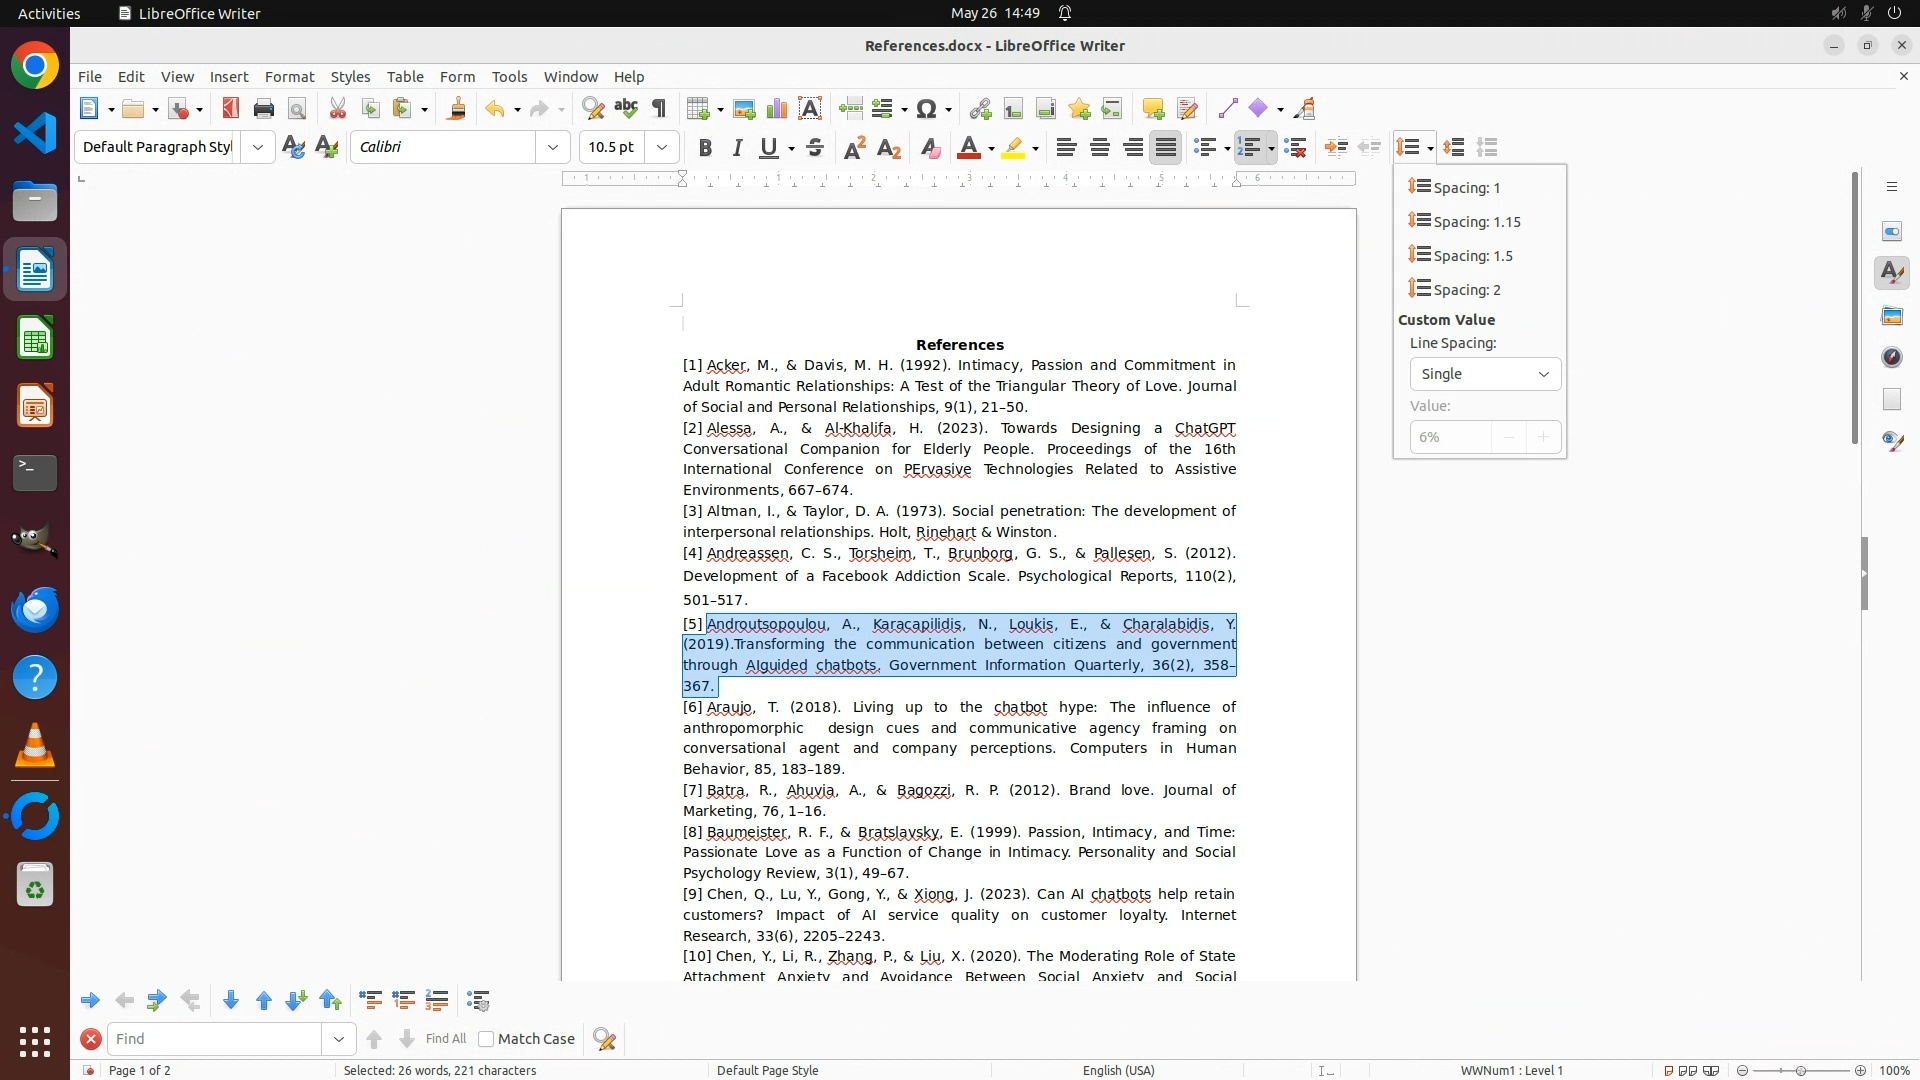Image resolution: width=1920 pixels, height=1080 pixels.
Task: Click into the Find text field
Action: tap(215, 1039)
